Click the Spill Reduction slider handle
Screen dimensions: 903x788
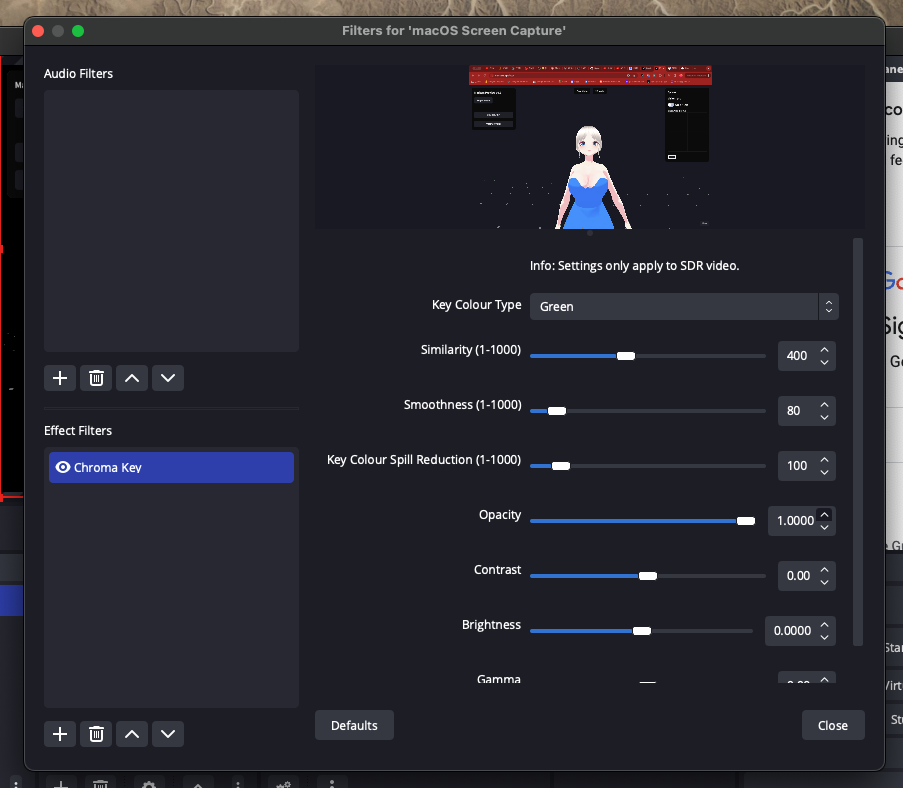click(x=561, y=466)
